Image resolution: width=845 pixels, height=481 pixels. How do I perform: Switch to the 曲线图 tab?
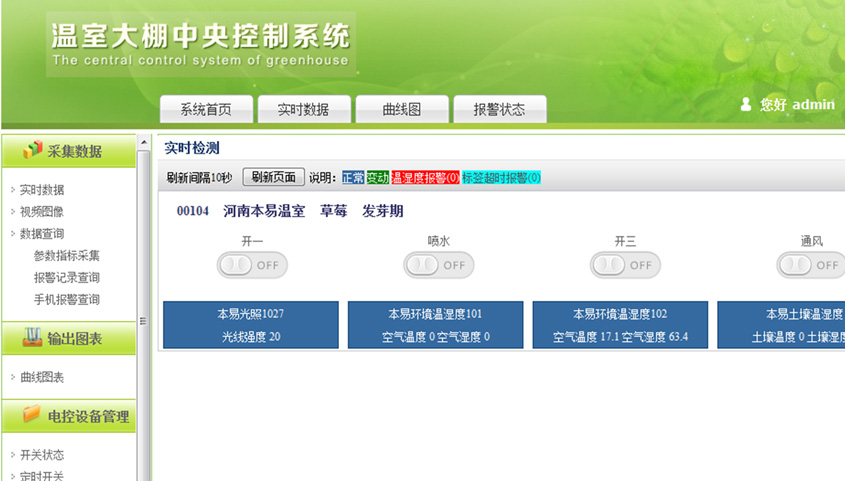coord(401,110)
